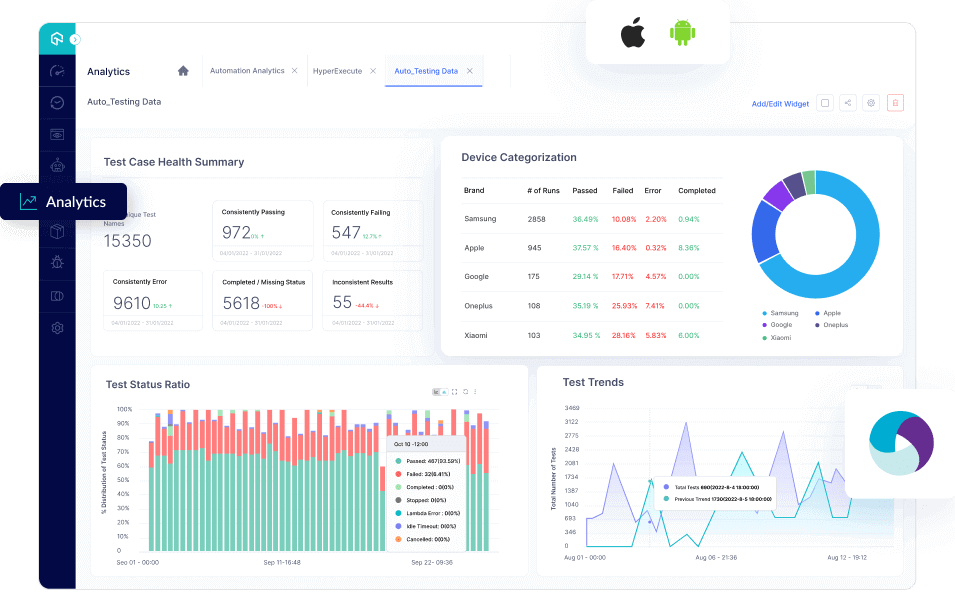Viewport: 955px width, 611px height.
Task: Click the Add/Edit Widget link
Action: click(779, 103)
